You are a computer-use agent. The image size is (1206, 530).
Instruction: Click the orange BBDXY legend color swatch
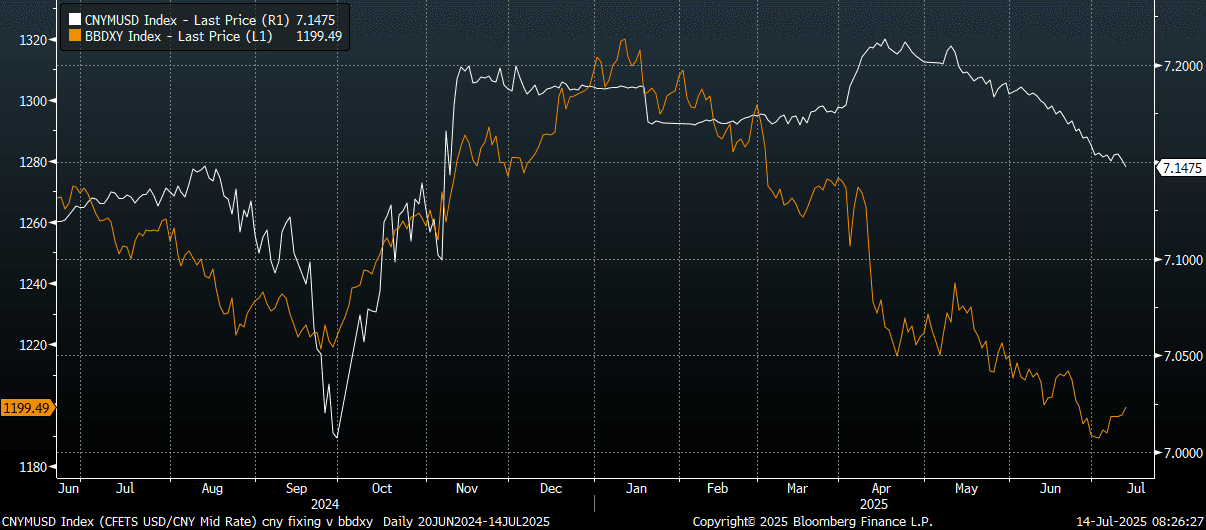72,35
